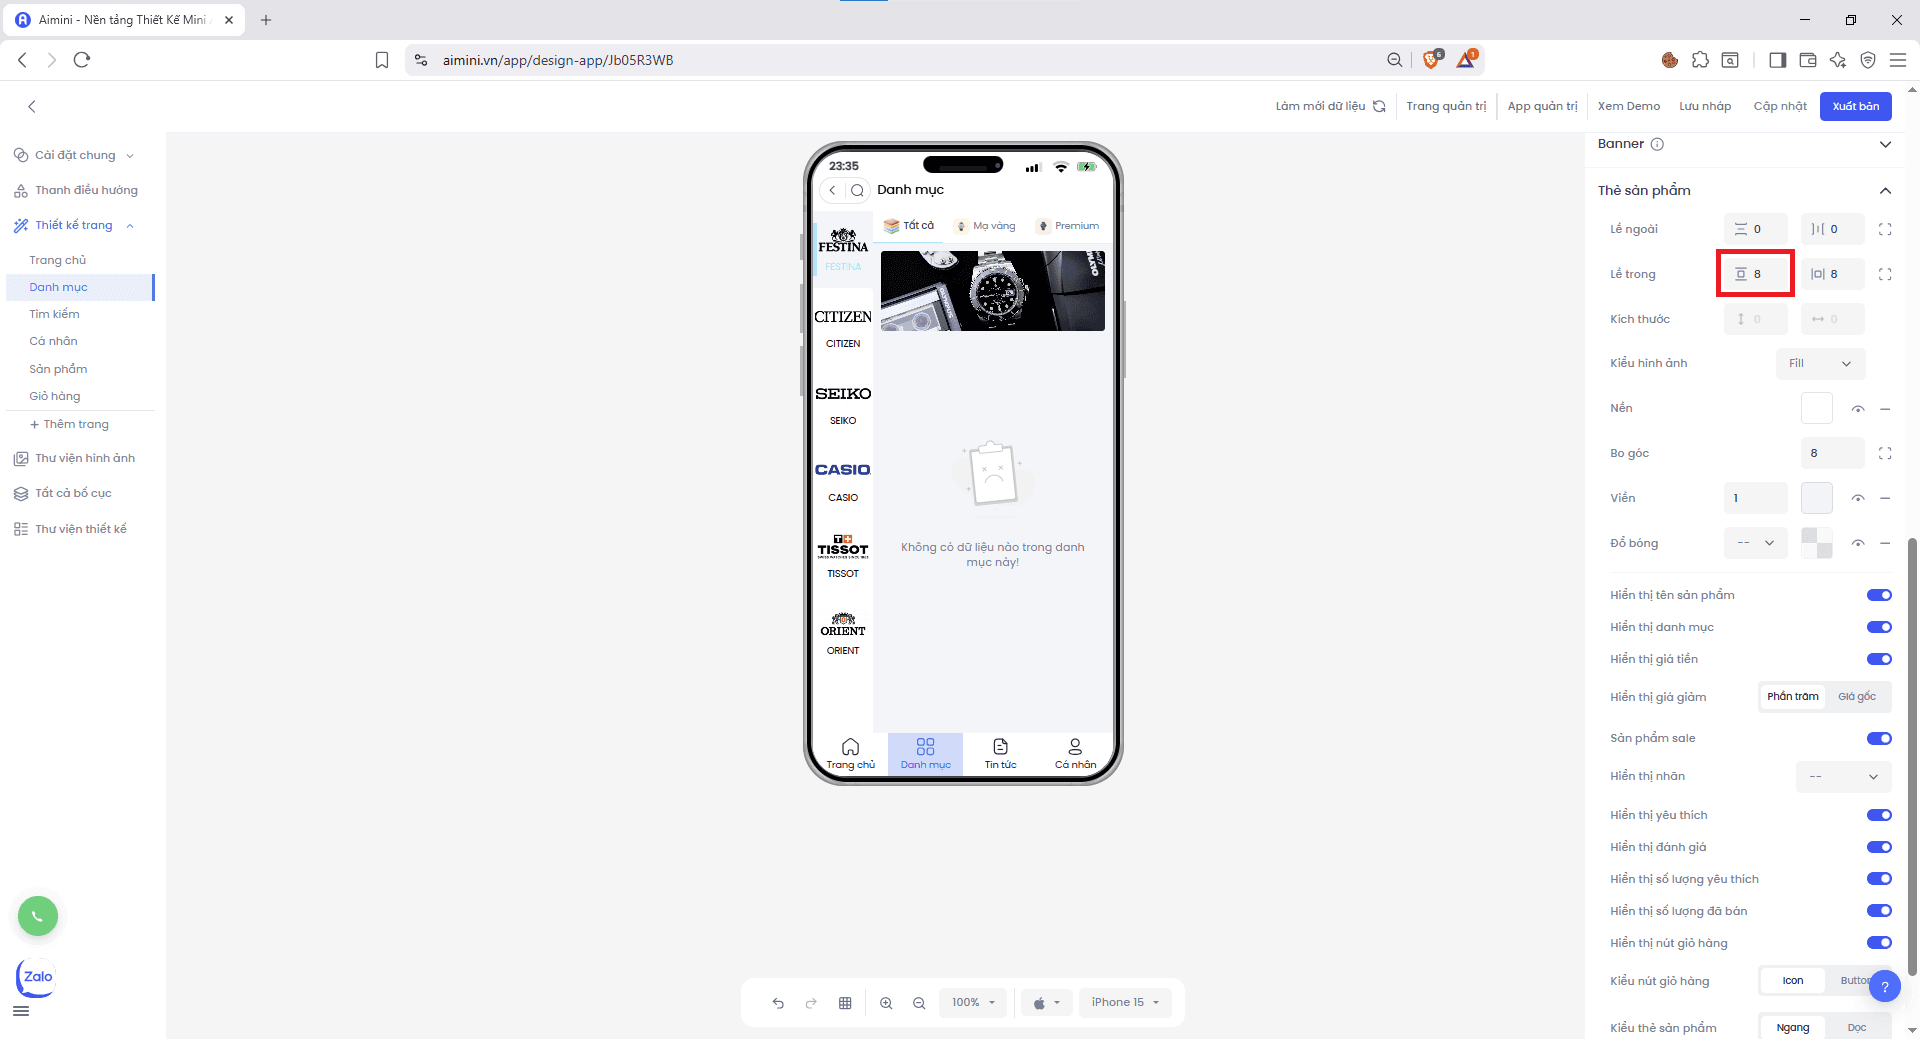This screenshot has height=1039, width=1920.
Task: Select the 'Giá gốc' discount display tab
Action: (1856, 697)
